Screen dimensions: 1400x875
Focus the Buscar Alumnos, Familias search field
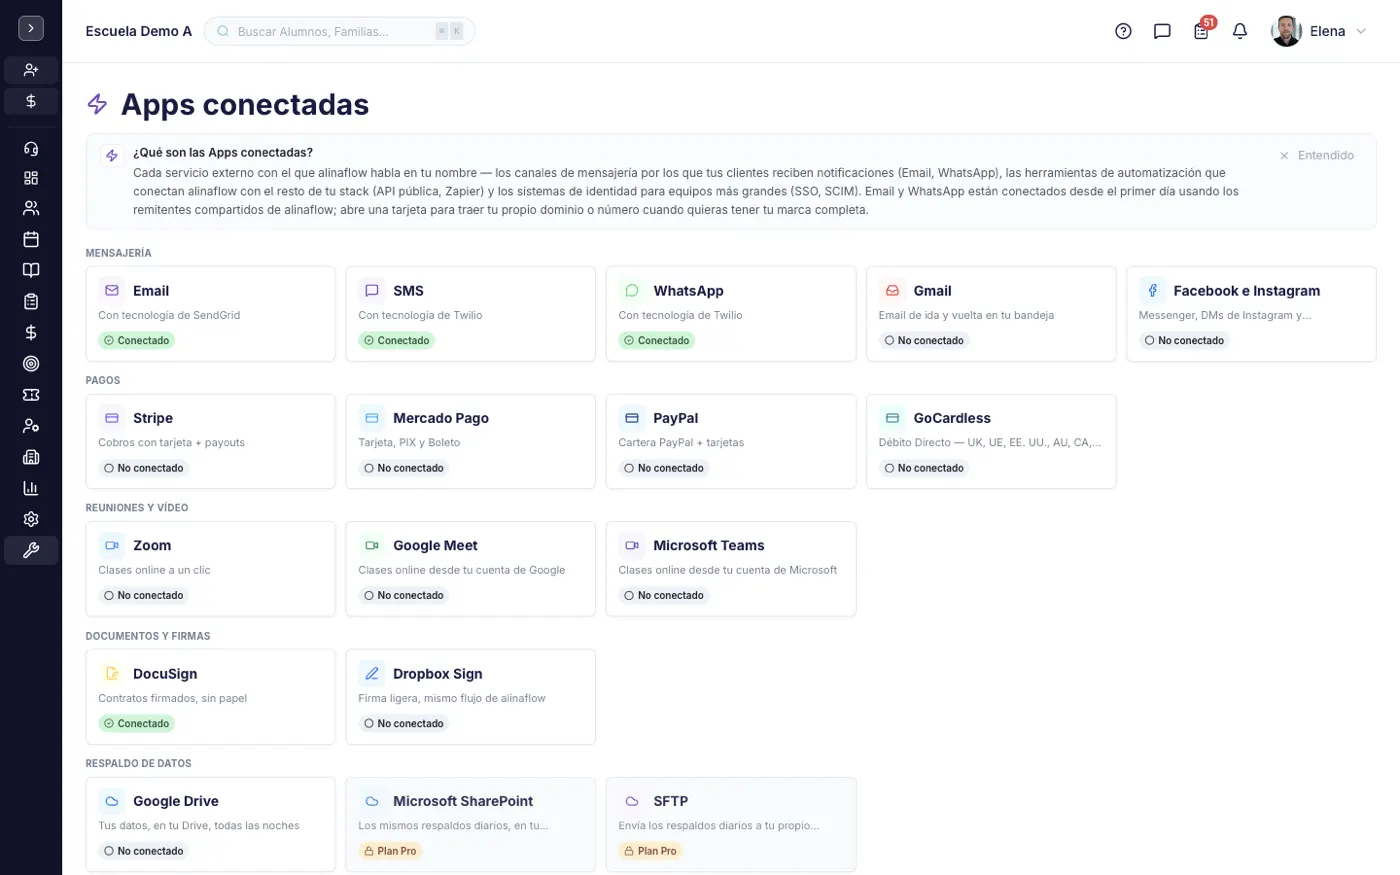(339, 31)
